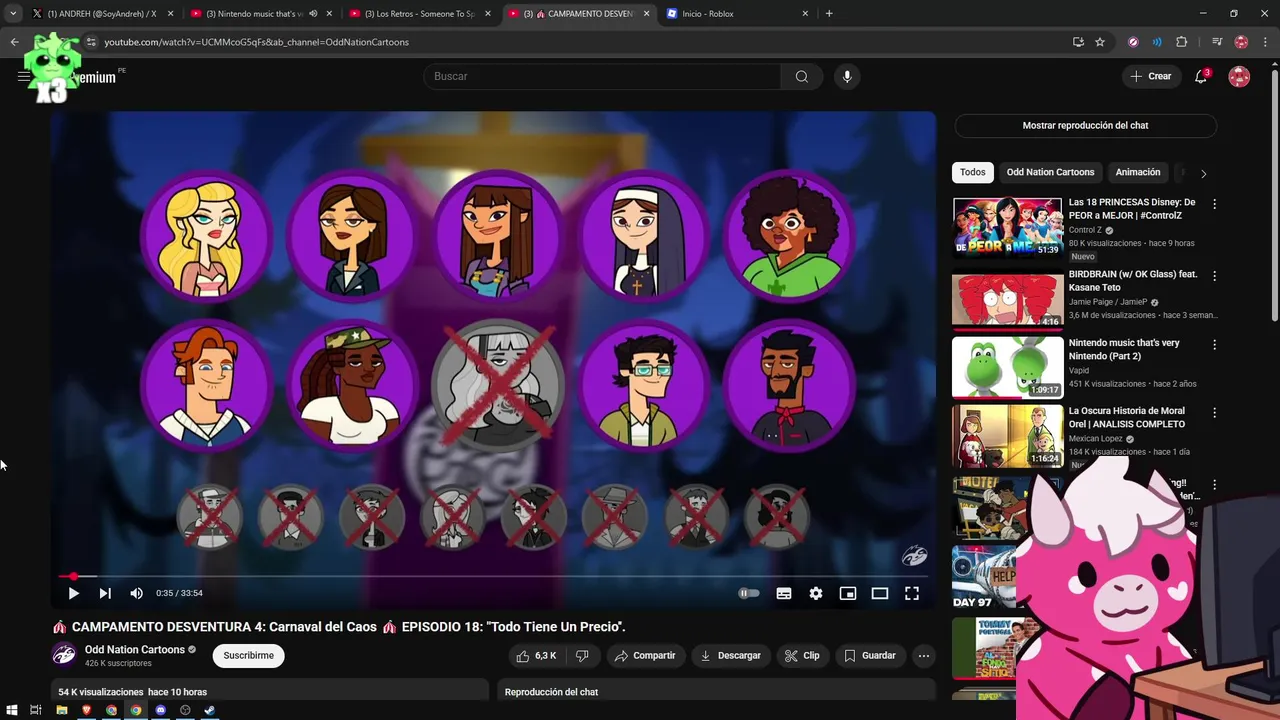
Task: Select the Todos filter chip
Action: pyautogui.click(x=973, y=172)
